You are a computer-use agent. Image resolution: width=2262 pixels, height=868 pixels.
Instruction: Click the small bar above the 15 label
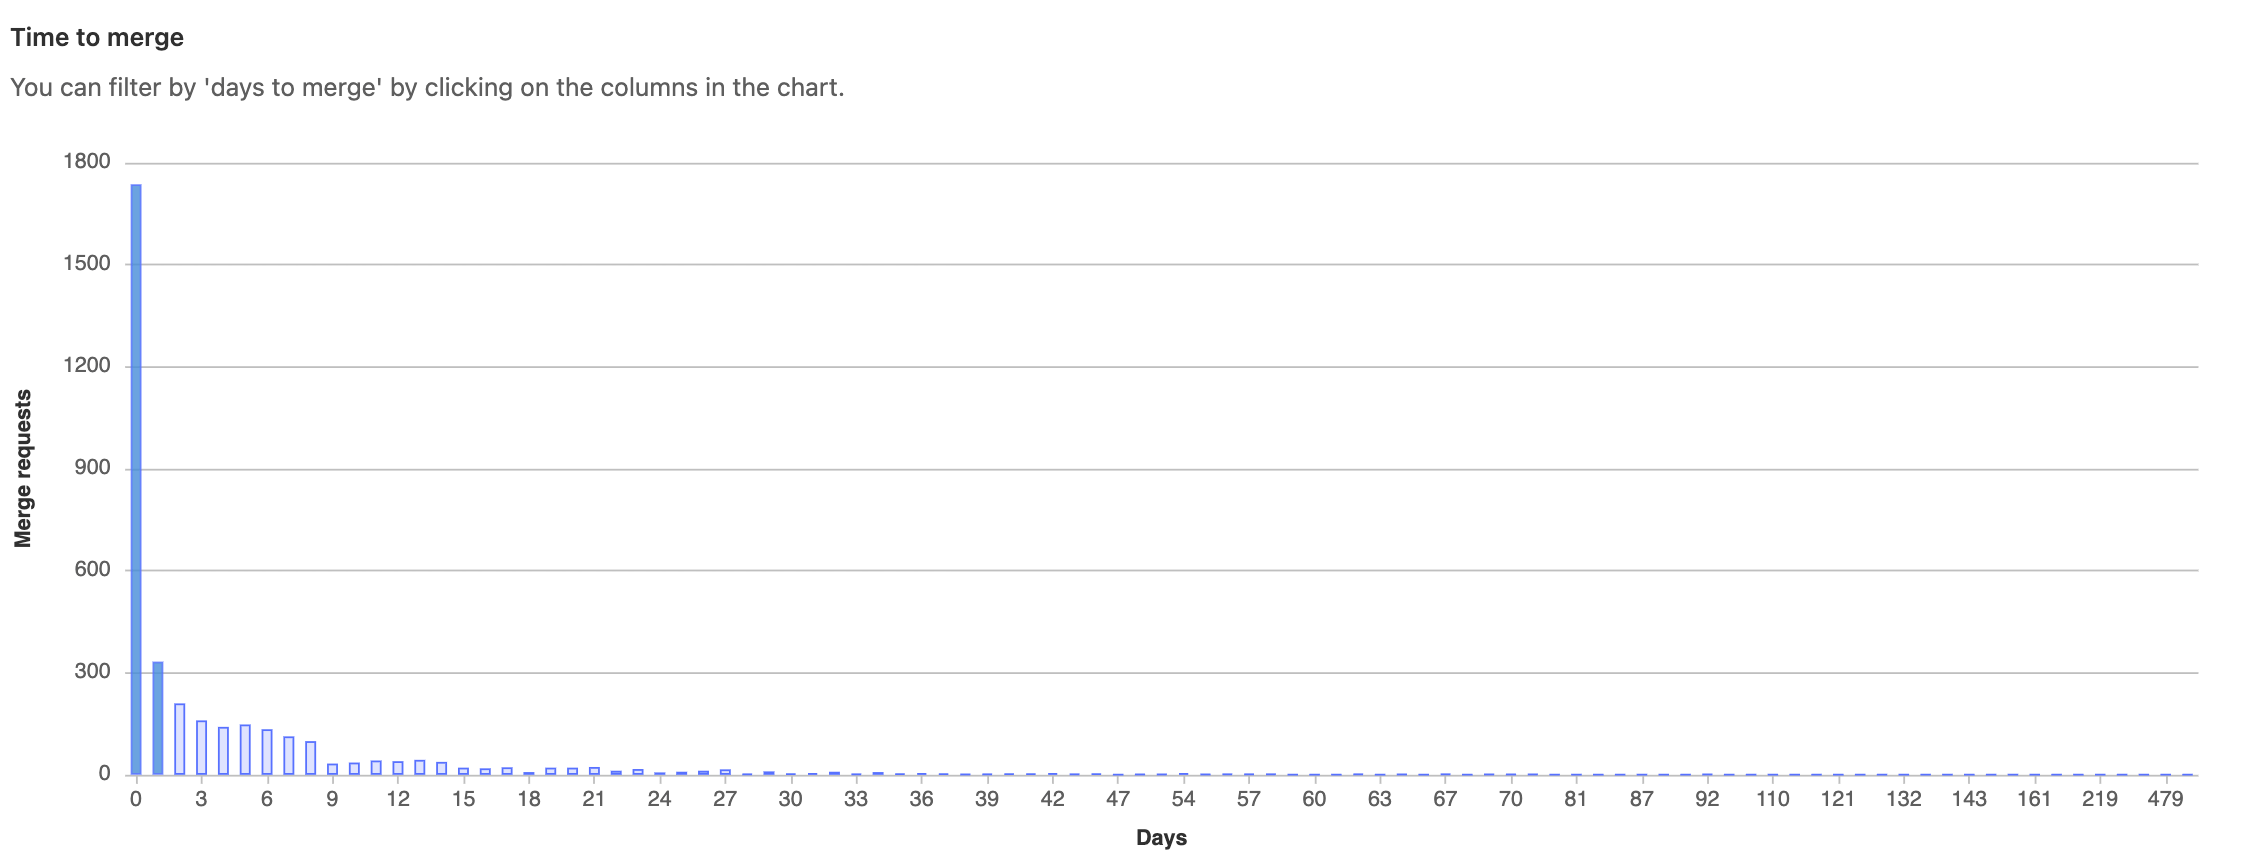[x=463, y=771]
